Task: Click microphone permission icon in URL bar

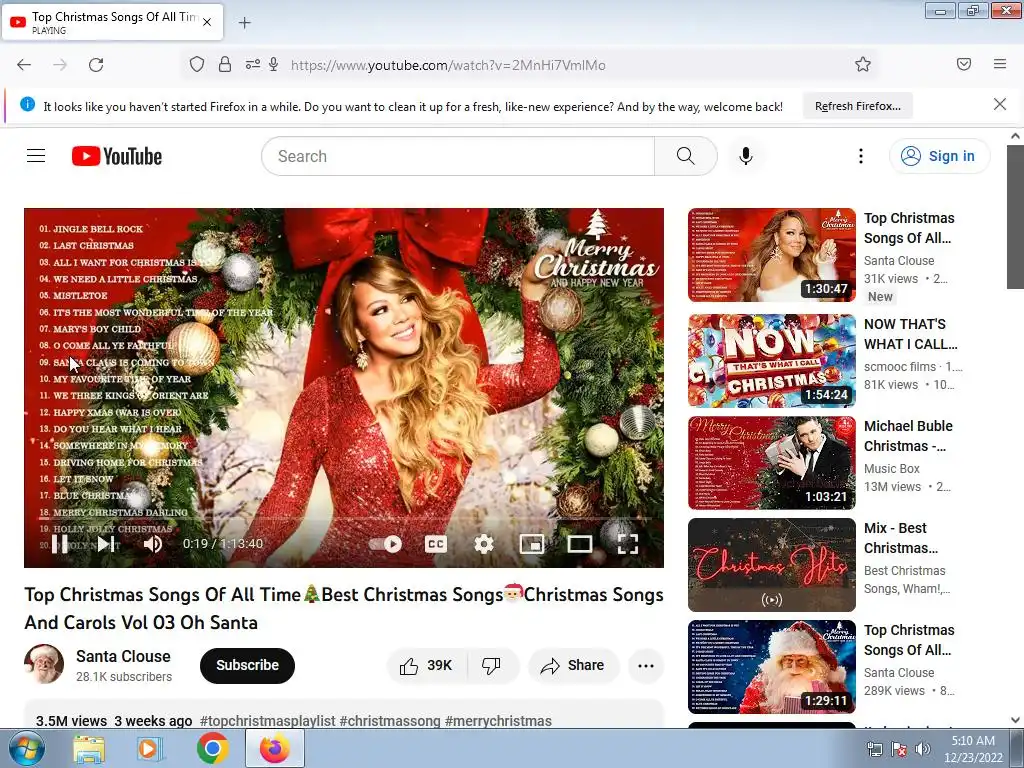Action: (274, 64)
